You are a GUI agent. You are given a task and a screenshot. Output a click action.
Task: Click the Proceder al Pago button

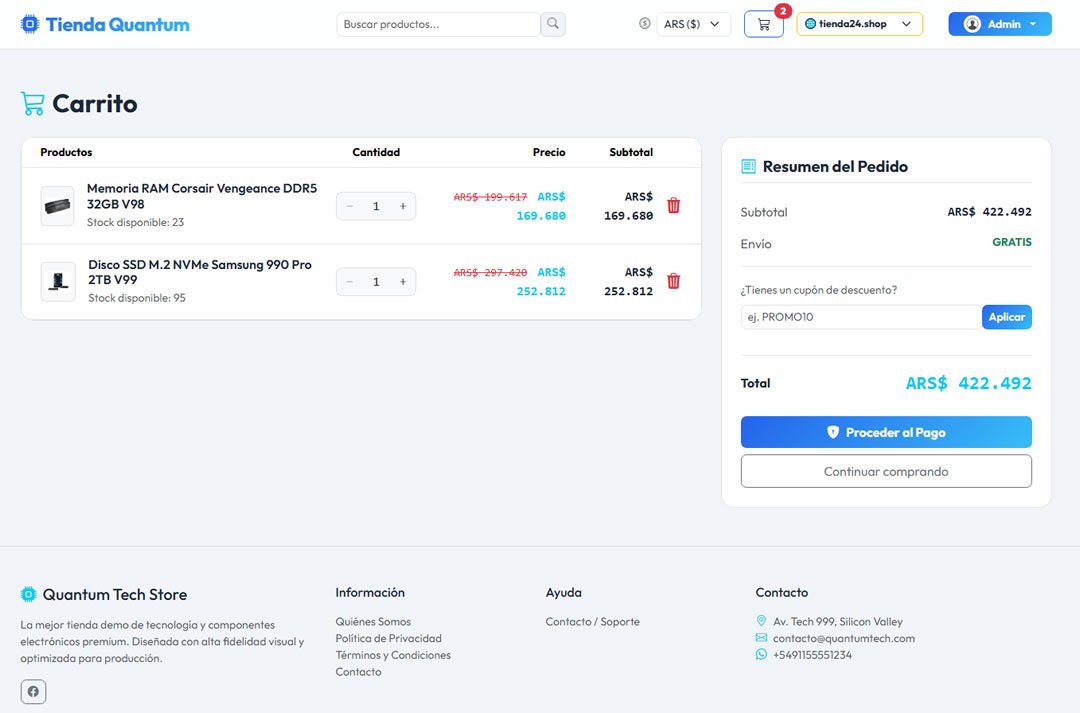886,432
